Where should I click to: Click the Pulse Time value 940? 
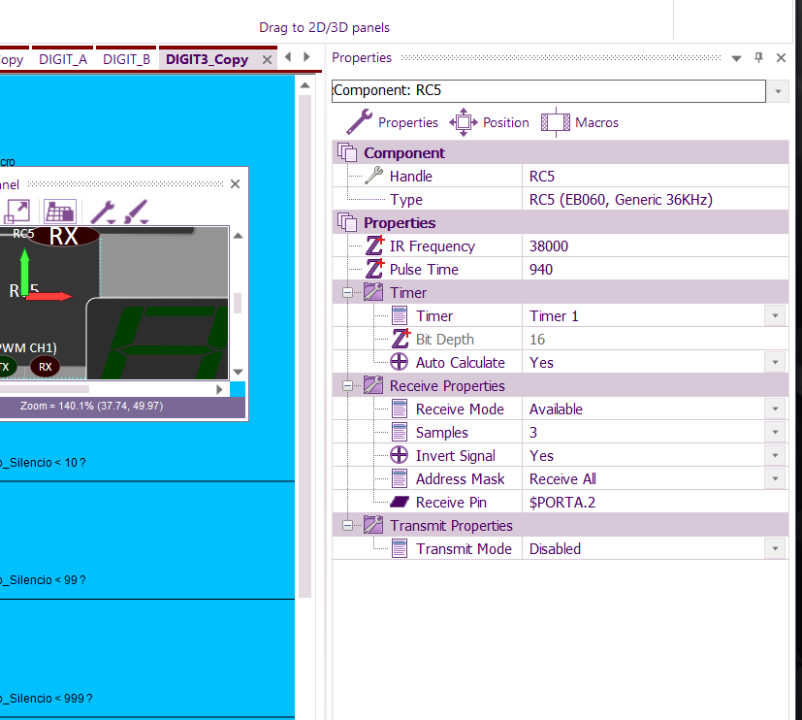click(541, 269)
